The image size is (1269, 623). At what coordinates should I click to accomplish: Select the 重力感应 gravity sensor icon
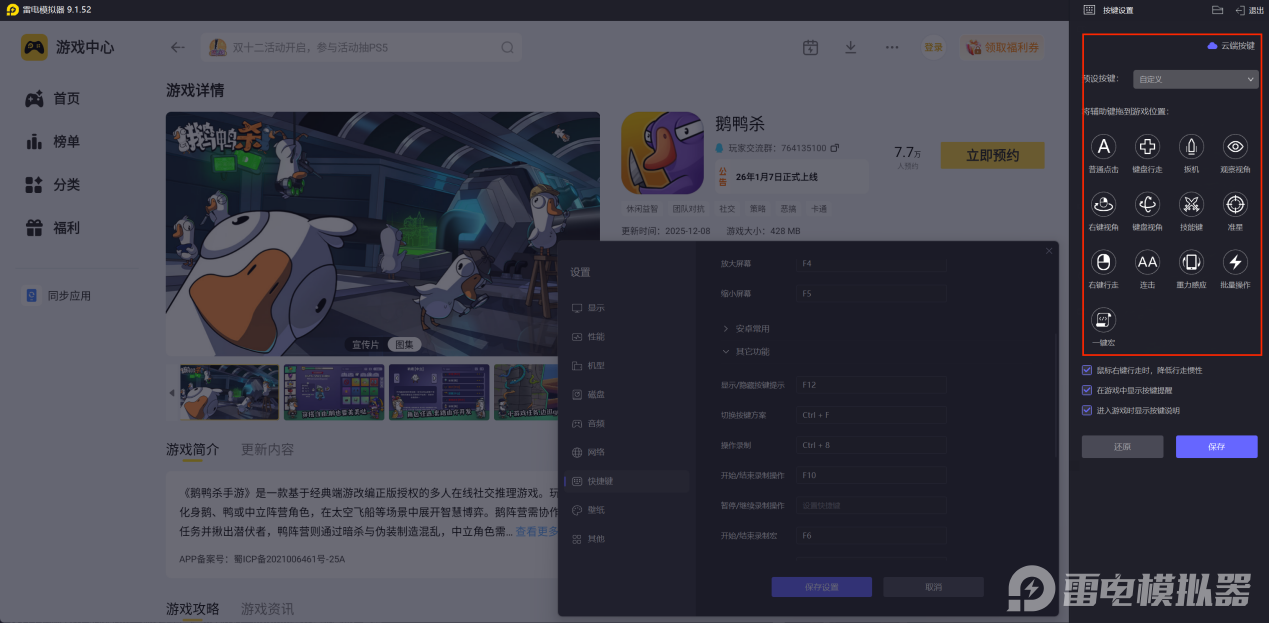tap(1191, 263)
